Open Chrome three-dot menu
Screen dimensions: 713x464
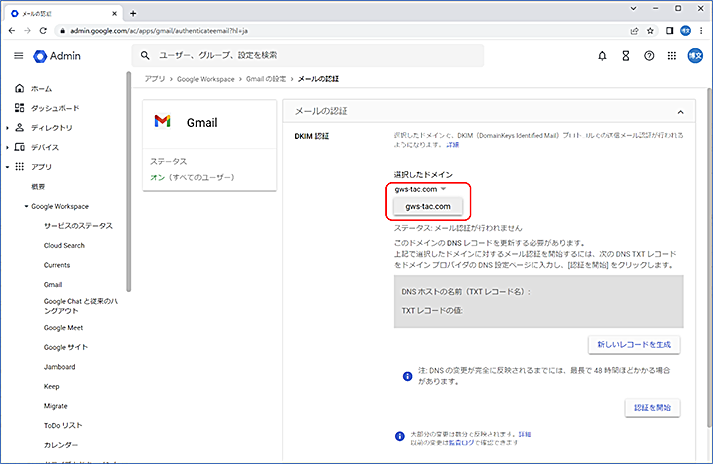pyautogui.click(x=701, y=30)
